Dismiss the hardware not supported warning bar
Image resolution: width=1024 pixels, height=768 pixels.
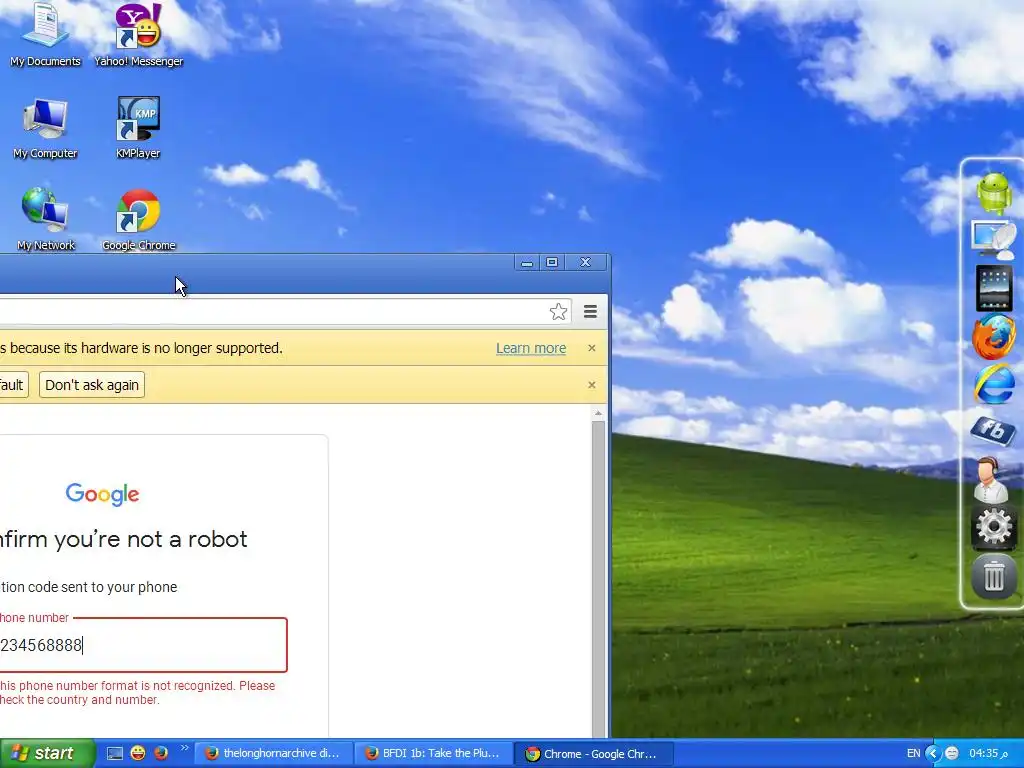(592, 348)
